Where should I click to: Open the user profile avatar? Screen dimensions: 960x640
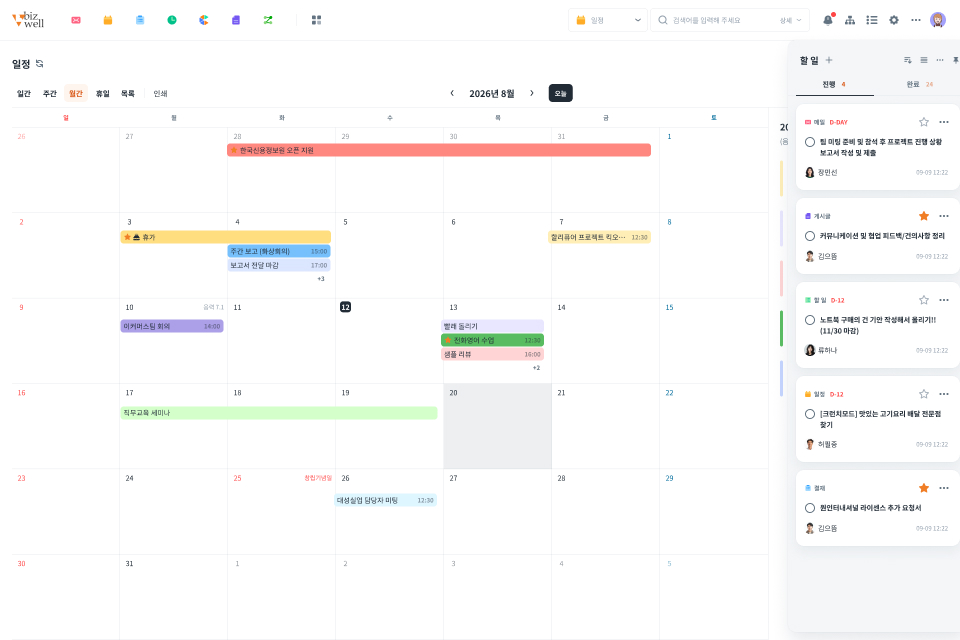pyautogui.click(x=938, y=20)
